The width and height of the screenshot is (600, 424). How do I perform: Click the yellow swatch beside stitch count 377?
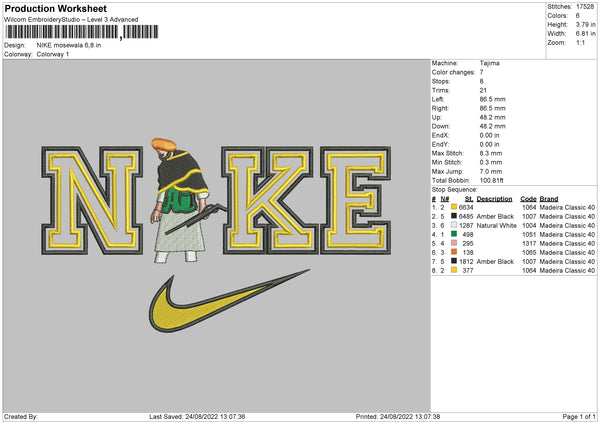point(454,270)
